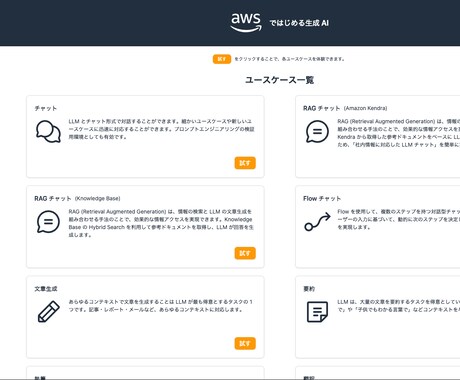The width and height of the screenshot is (460, 380).
Task: Click the pencil icon in 文章生成 card
Action: coord(49,312)
